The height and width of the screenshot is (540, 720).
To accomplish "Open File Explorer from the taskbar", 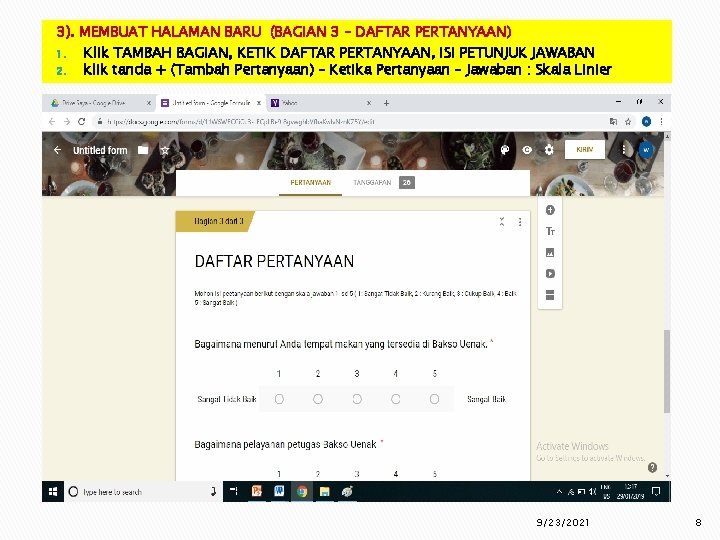I will tap(325, 492).
